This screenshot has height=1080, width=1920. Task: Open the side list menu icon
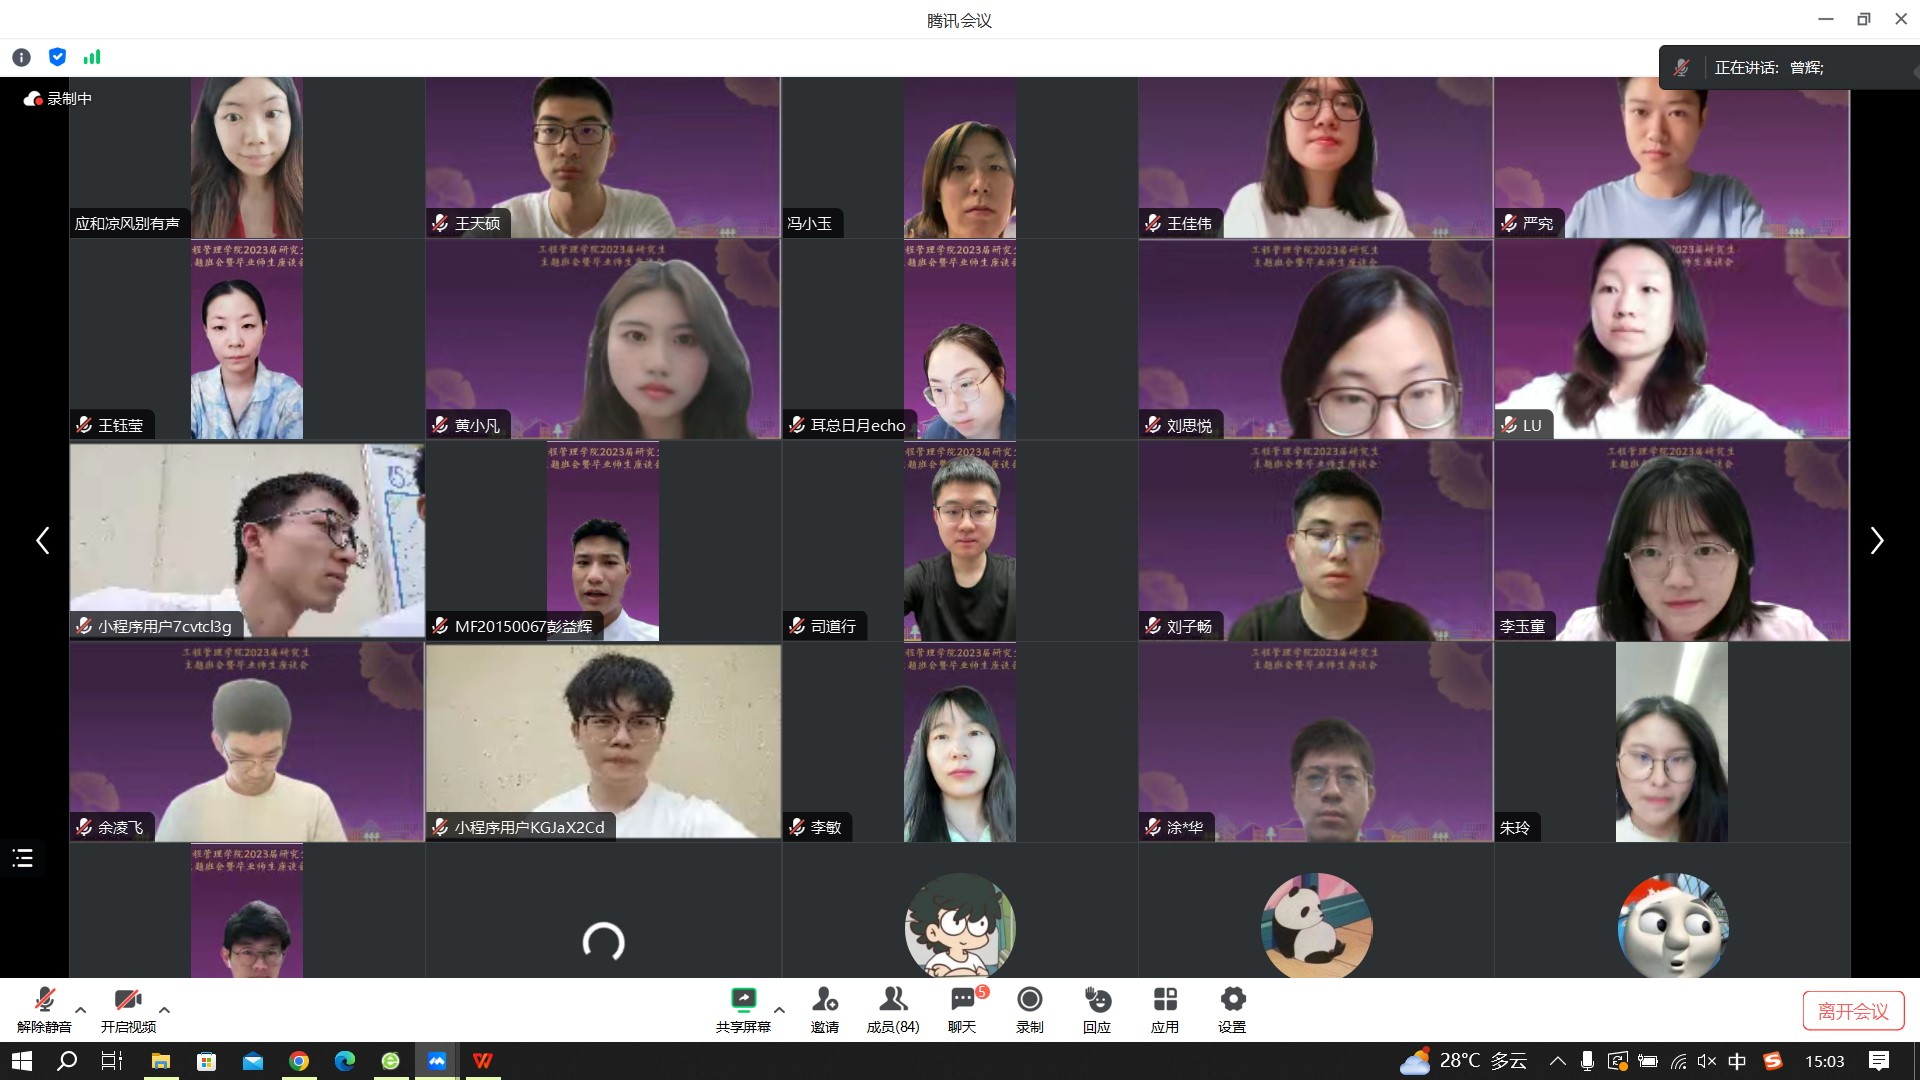22,858
